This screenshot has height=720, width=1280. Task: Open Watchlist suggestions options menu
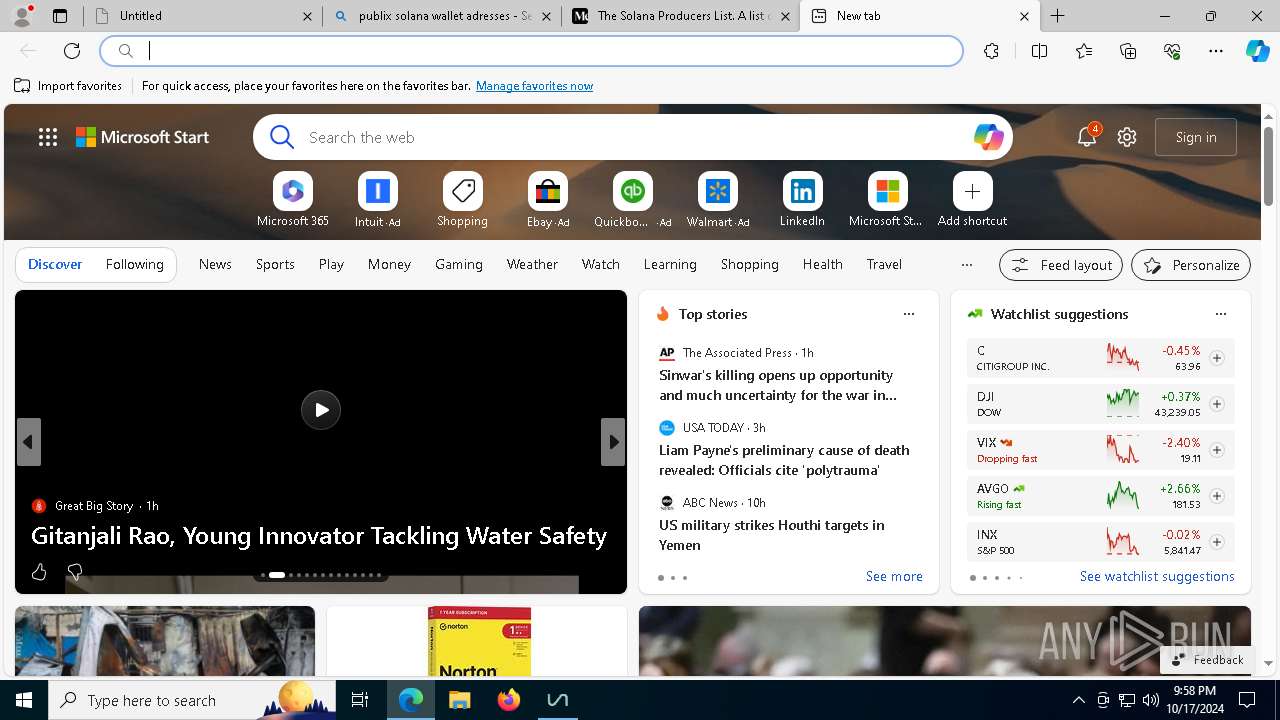(1220, 314)
